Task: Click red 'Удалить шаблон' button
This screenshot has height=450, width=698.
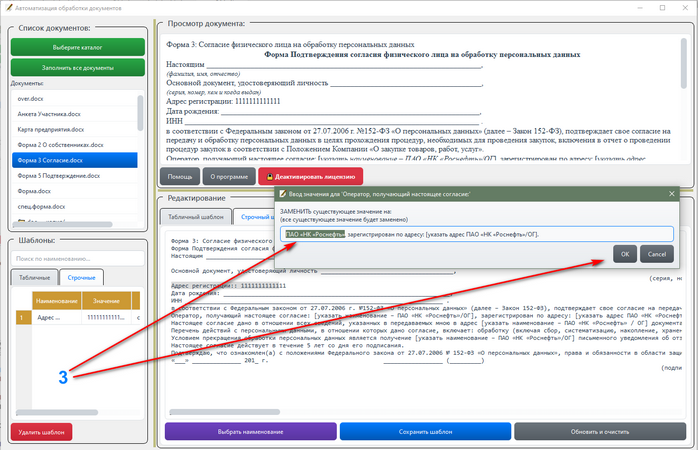Action: [x=41, y=432]
